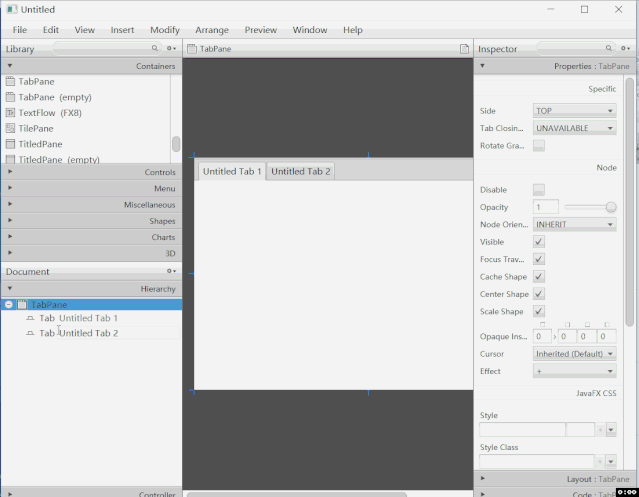Open the View menu

[x=84, y=30]
